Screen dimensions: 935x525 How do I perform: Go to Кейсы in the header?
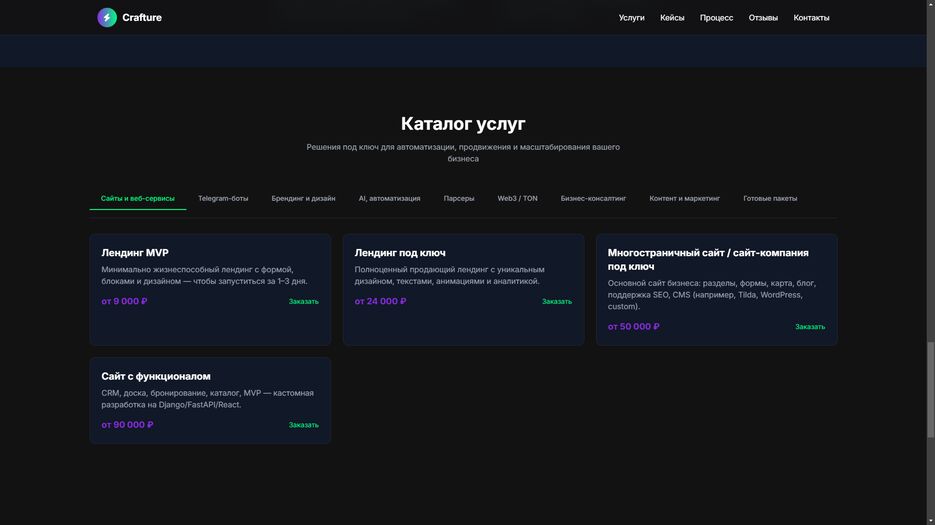(x=672, y=18)
